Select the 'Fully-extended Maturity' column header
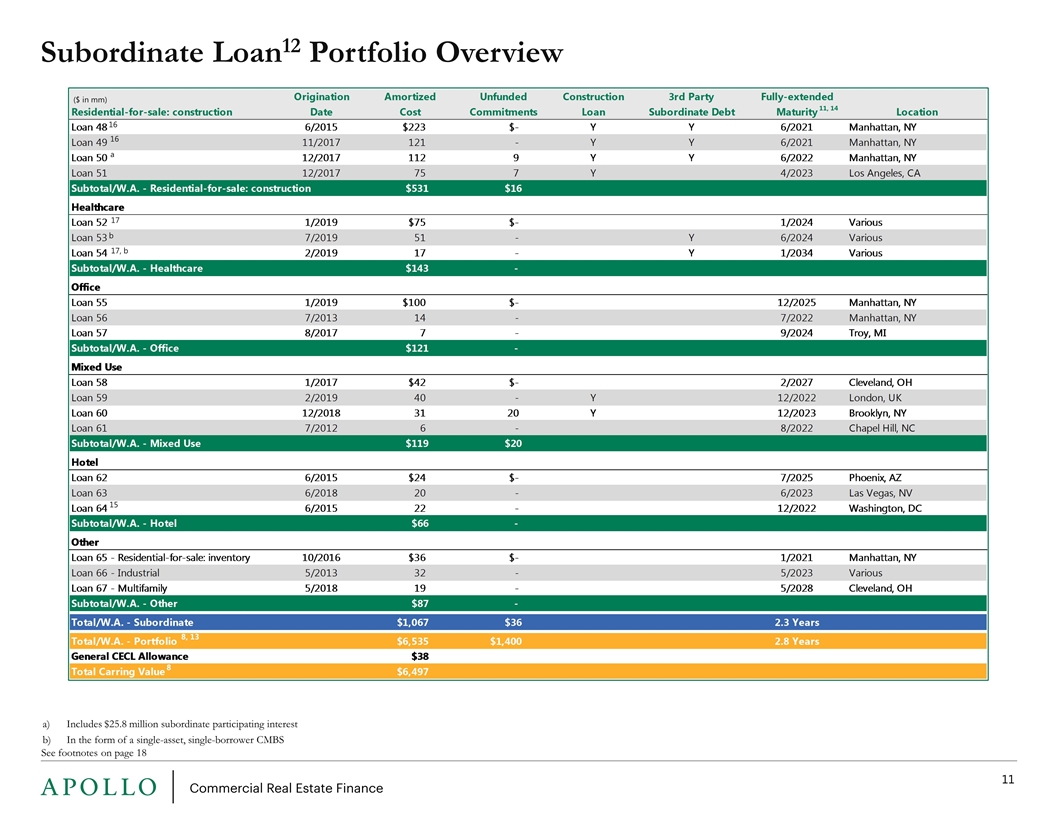The height and width of the screenshot is (816, 1056). tap(799, 104)
